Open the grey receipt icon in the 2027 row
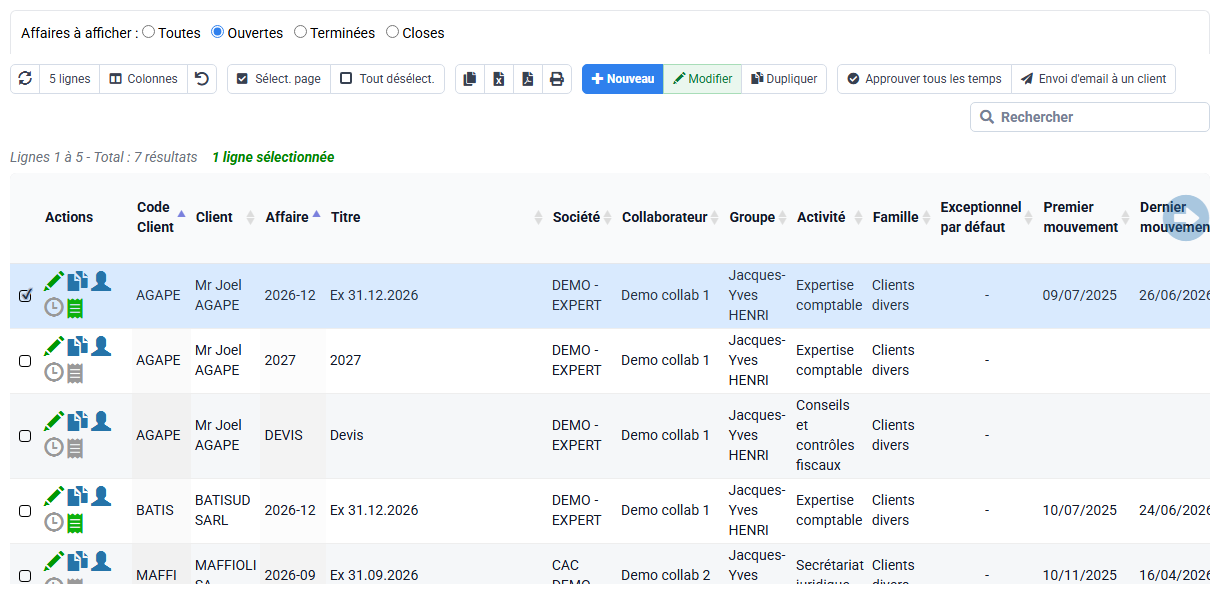1220x604 pixels. (75, 373)
